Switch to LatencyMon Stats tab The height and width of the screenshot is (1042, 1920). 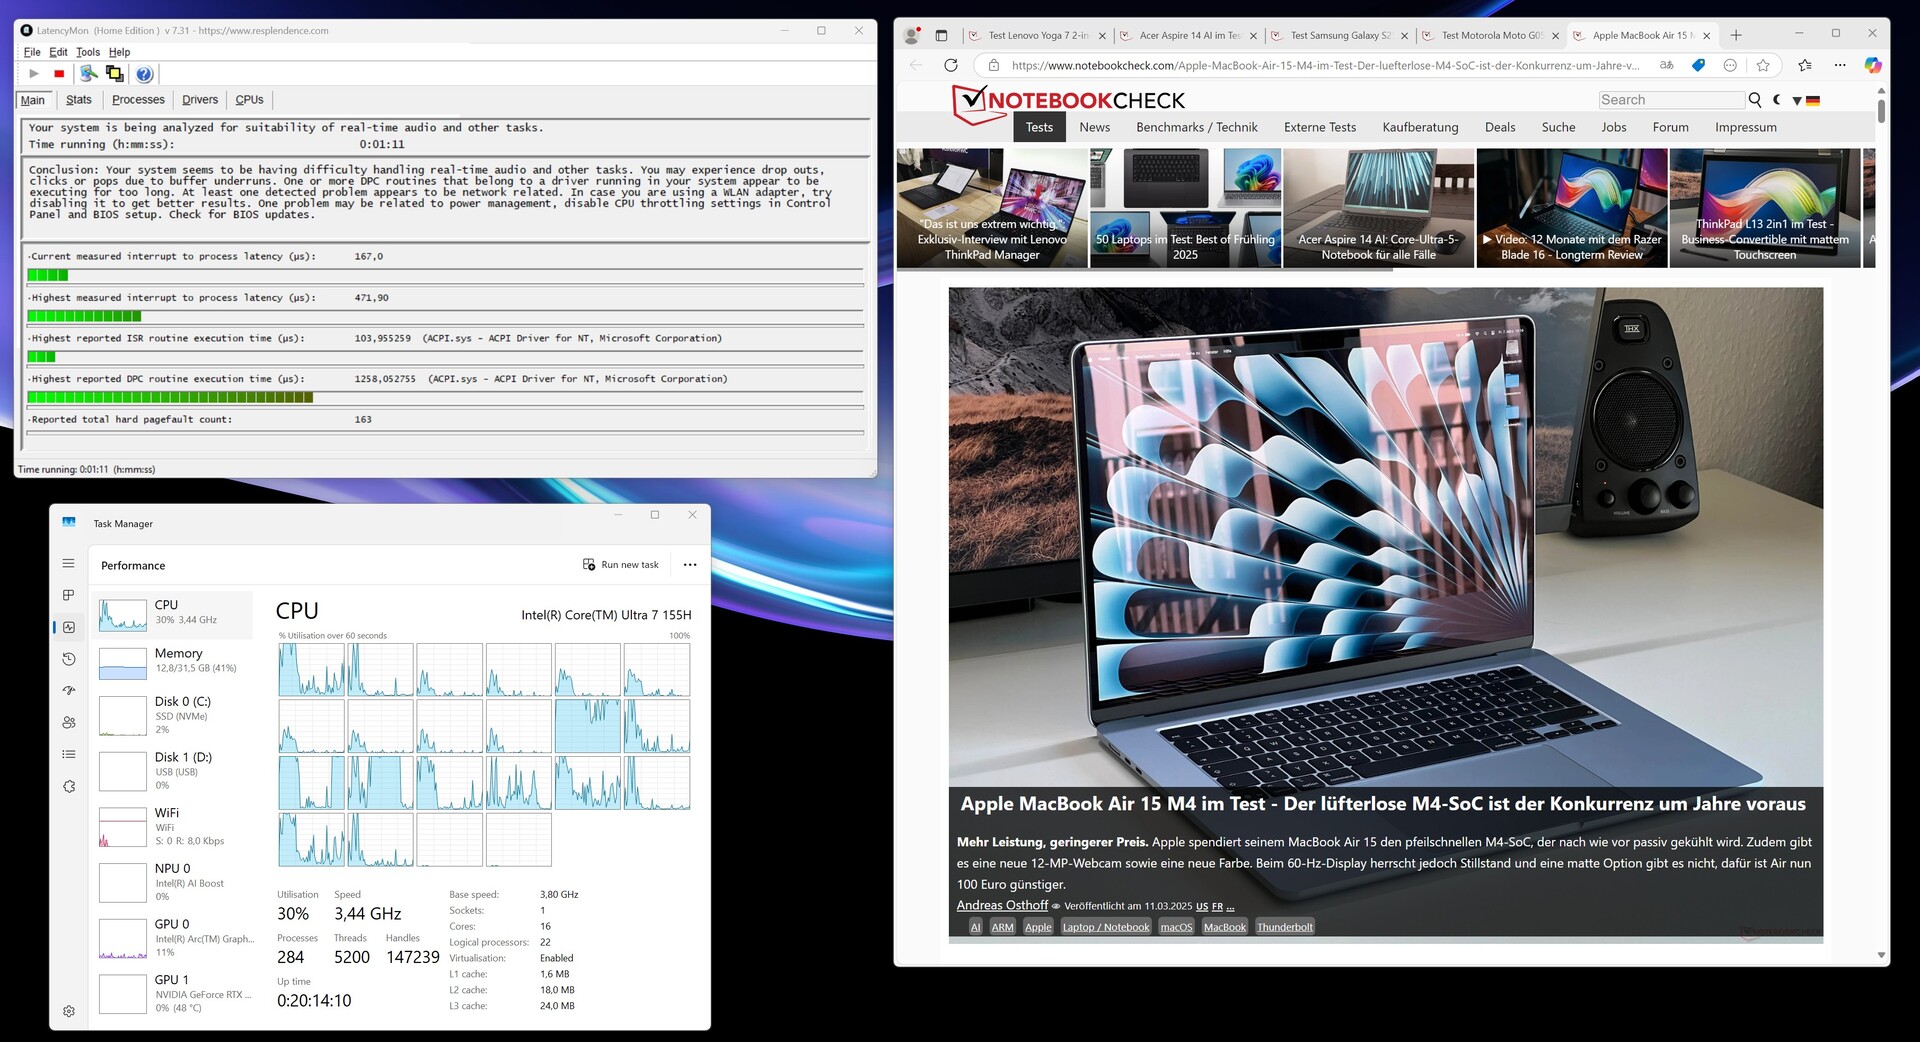(x=79, y=100)
